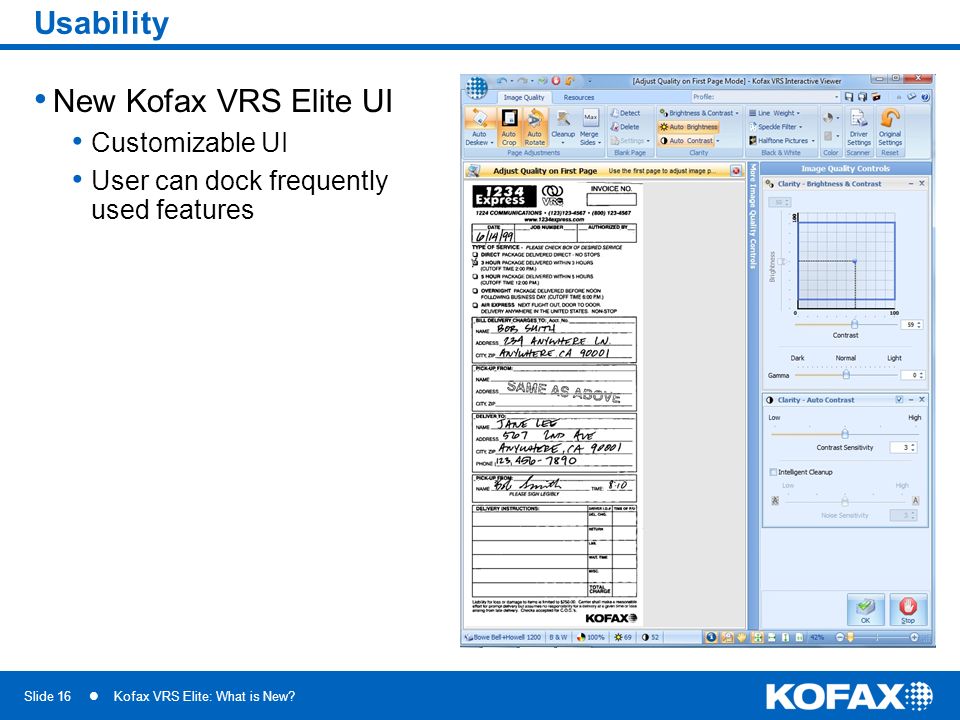Close the Adjust Quality on First Page banner
960x720 pixels.
coord(735,171)
